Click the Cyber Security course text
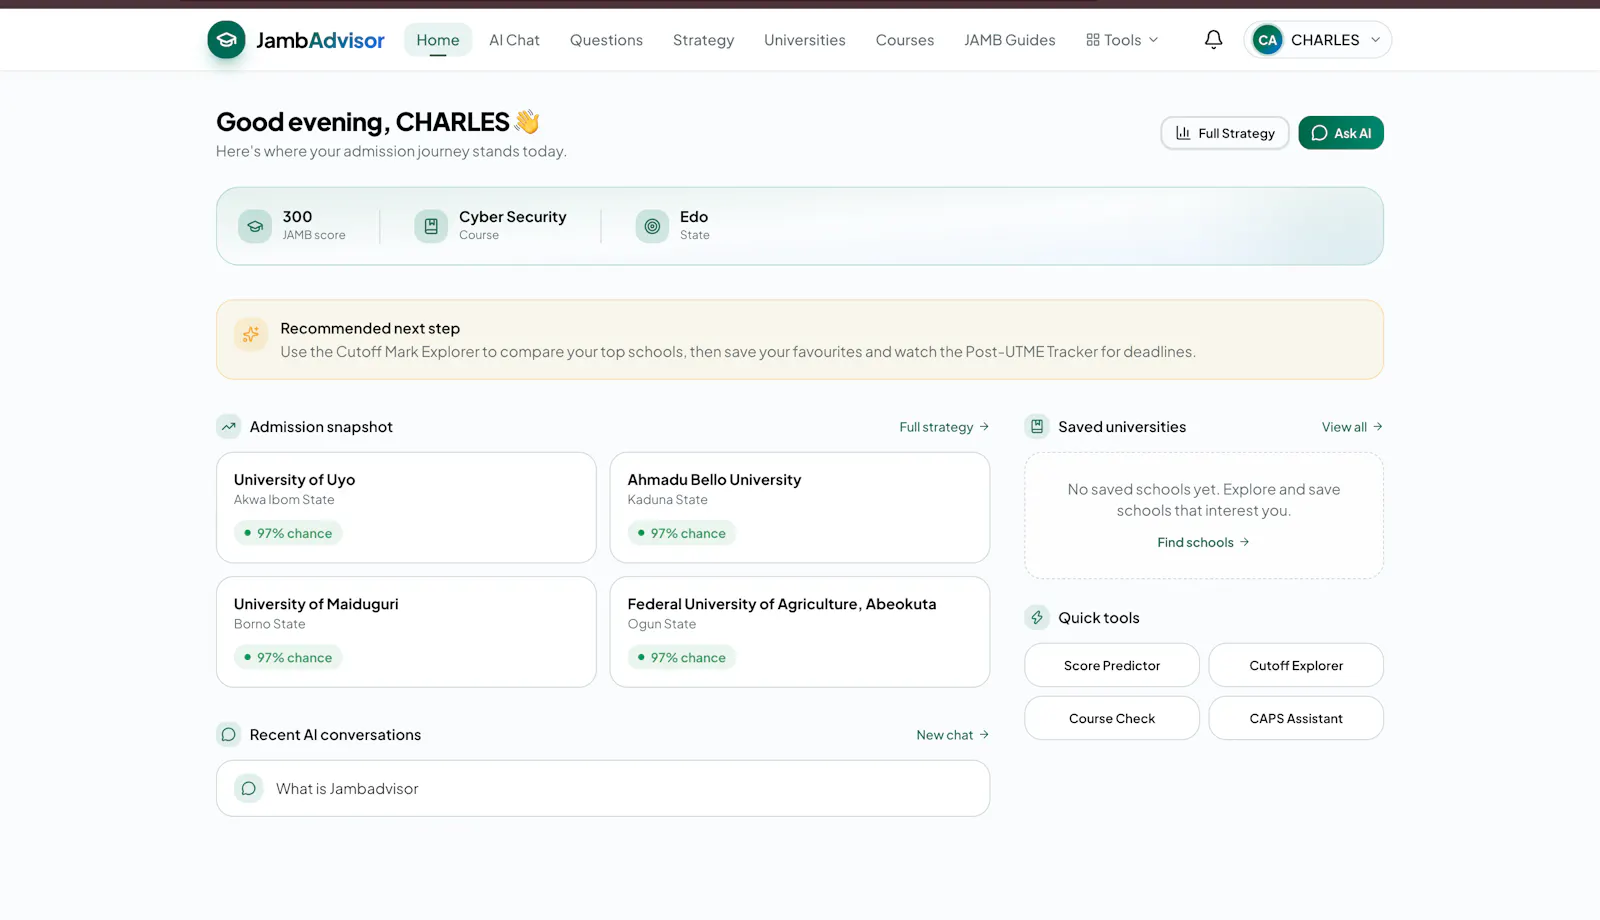Viewport: 1600px width, 920px height. pos(512,217)
